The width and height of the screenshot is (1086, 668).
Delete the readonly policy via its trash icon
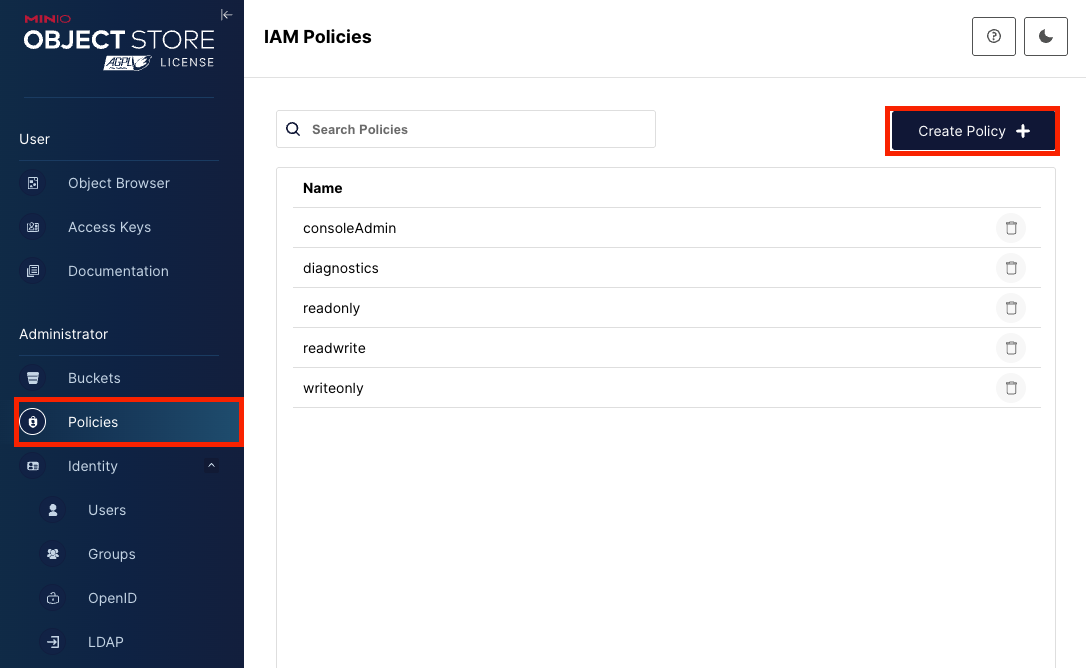[1011, 308]
